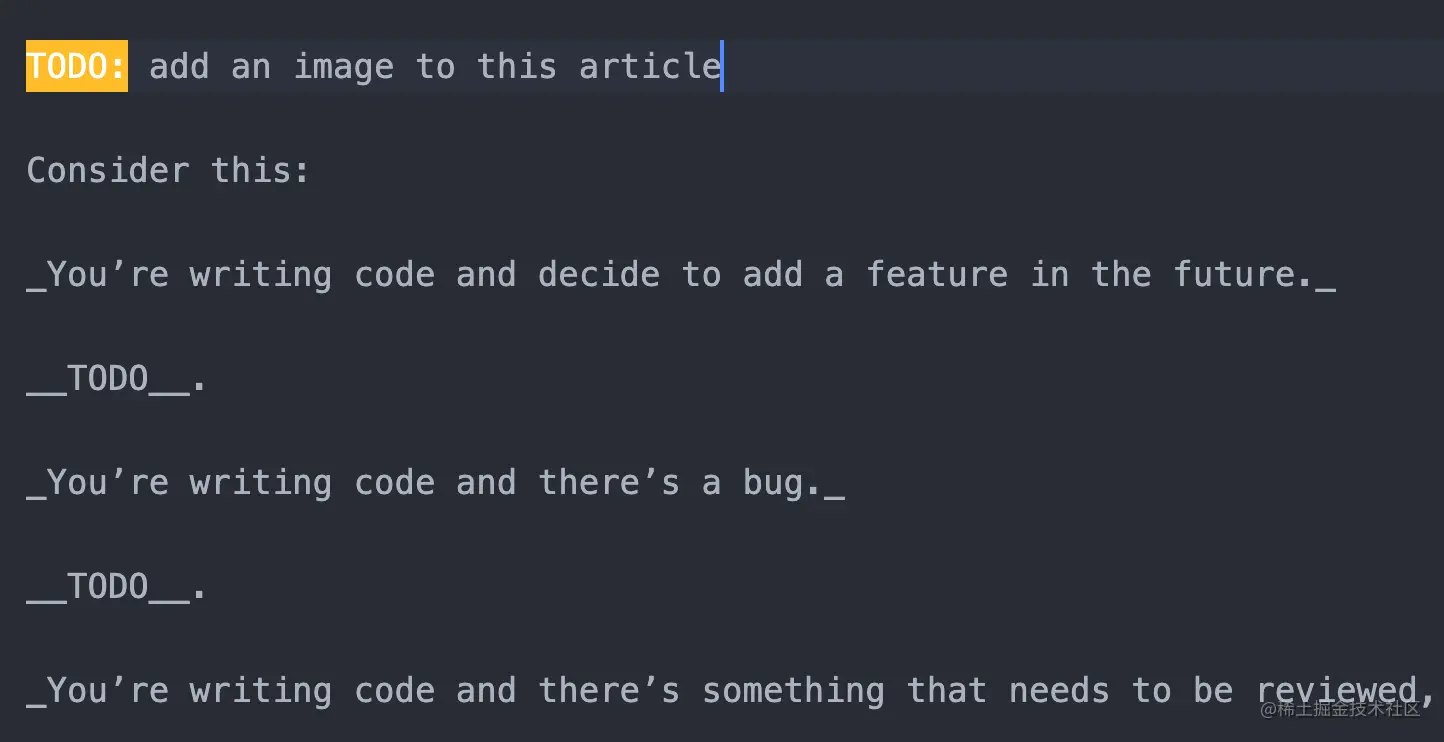This screenshot has height=742, width=1444.
Task: Click the word 'Consider'
Action: point(108,170)
